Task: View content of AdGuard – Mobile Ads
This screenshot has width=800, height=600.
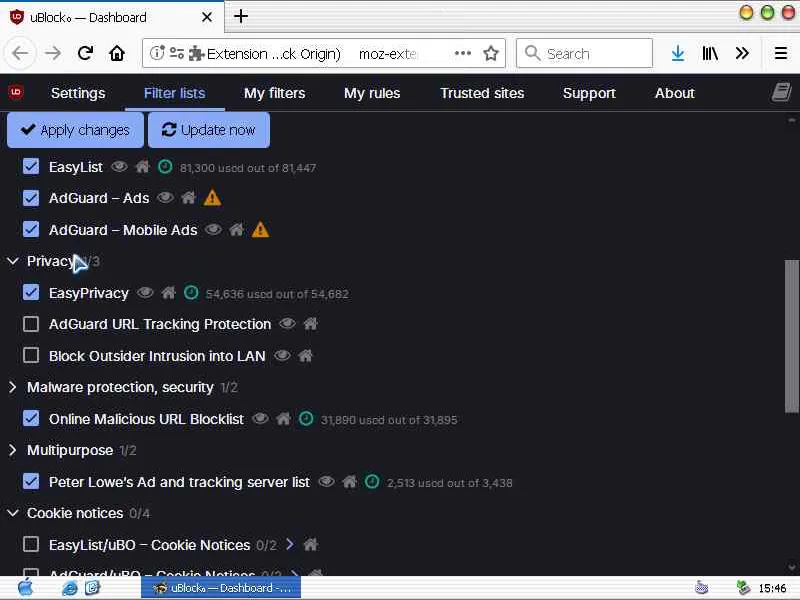Action: pos(213,230)
